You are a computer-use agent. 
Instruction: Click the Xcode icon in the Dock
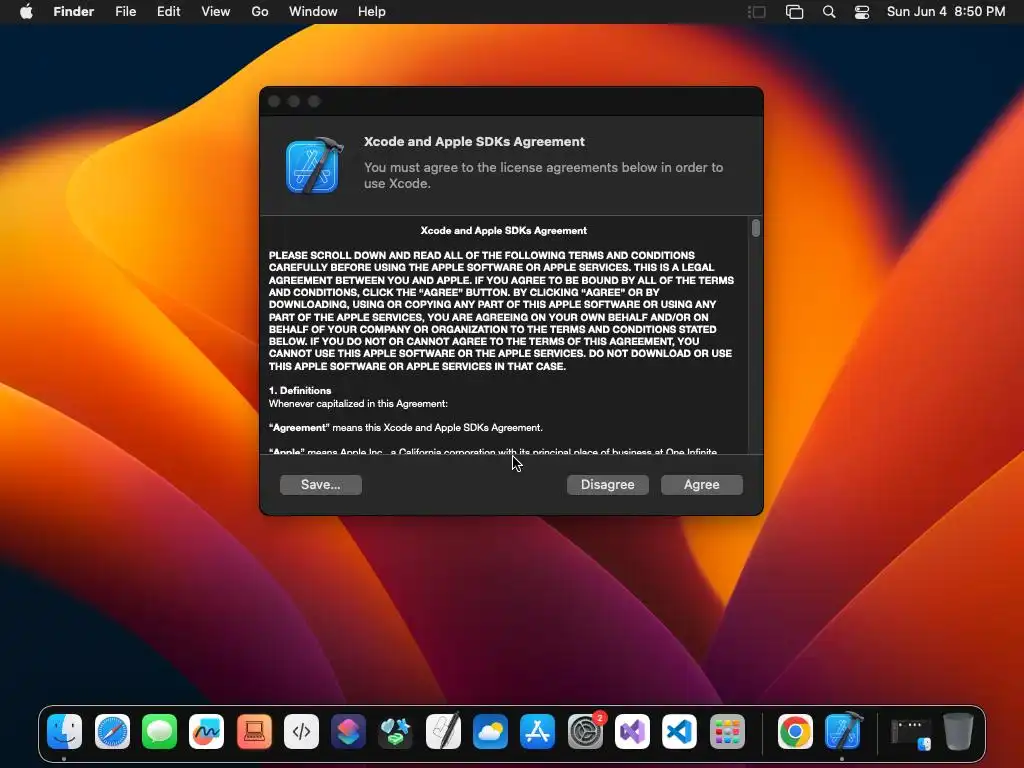[x=842, y=731]
